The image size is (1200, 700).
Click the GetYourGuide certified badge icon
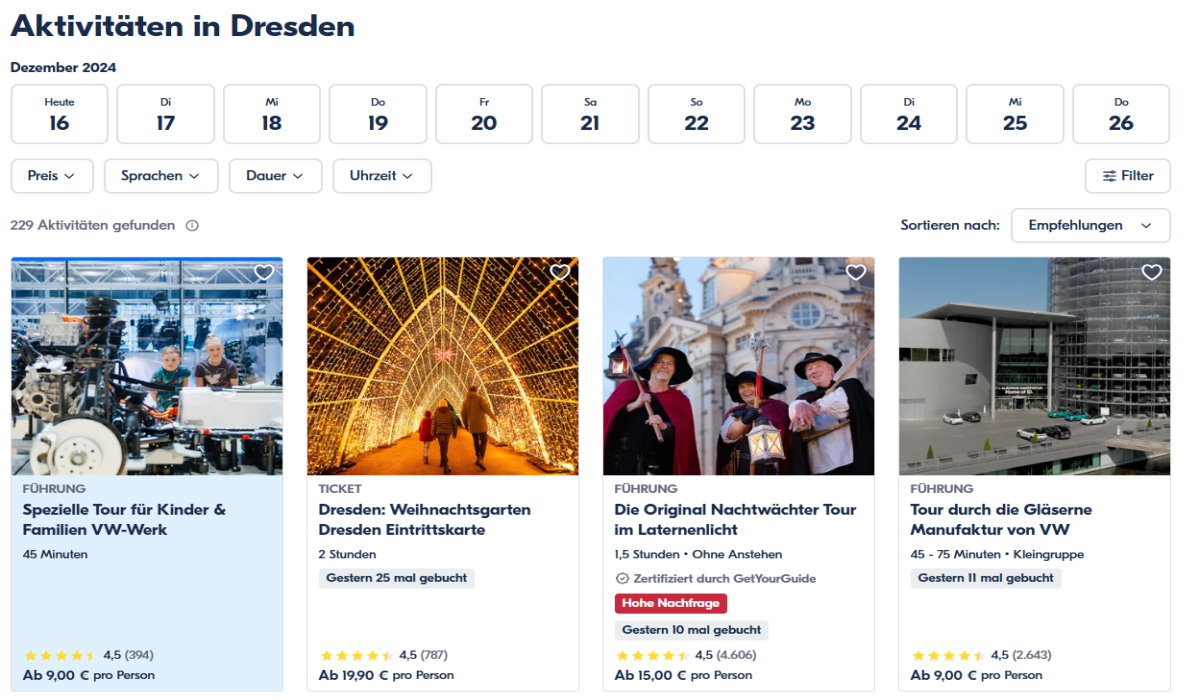tap(622, 578)
